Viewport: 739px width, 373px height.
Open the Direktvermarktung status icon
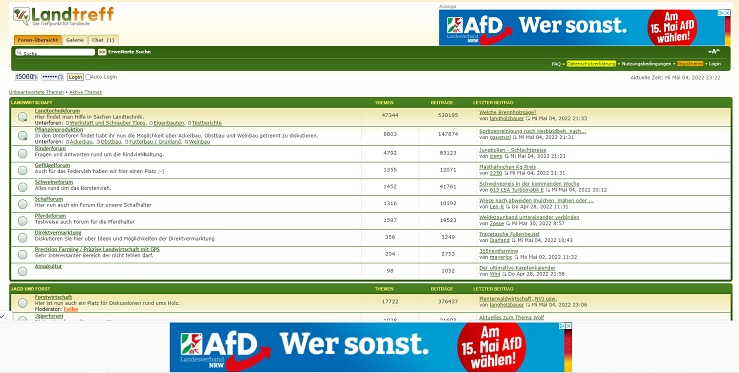pos(23,238)
